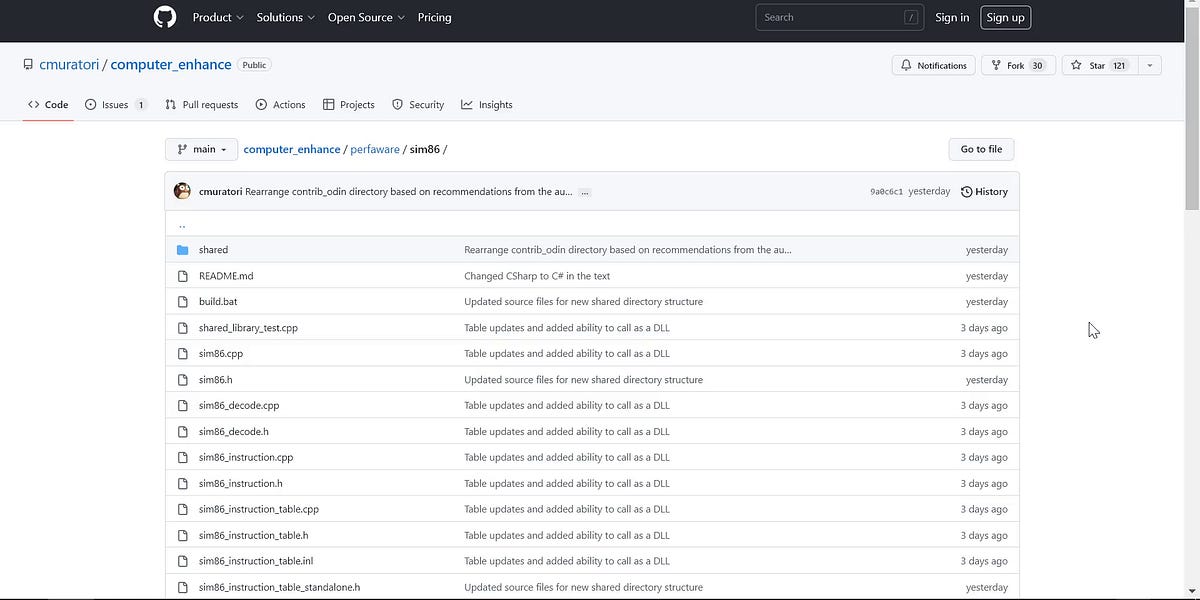Open the shared folder via its folder icon
This screenshot has width=1200, height=600.
pyautogui.click(x=183, y=249)
